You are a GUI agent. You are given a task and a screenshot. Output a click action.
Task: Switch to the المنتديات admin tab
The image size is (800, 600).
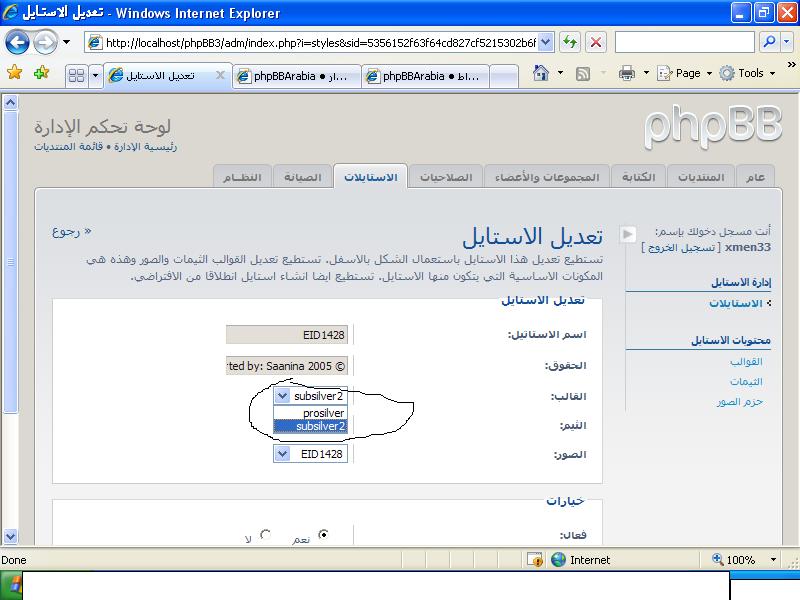click(701, 177)
